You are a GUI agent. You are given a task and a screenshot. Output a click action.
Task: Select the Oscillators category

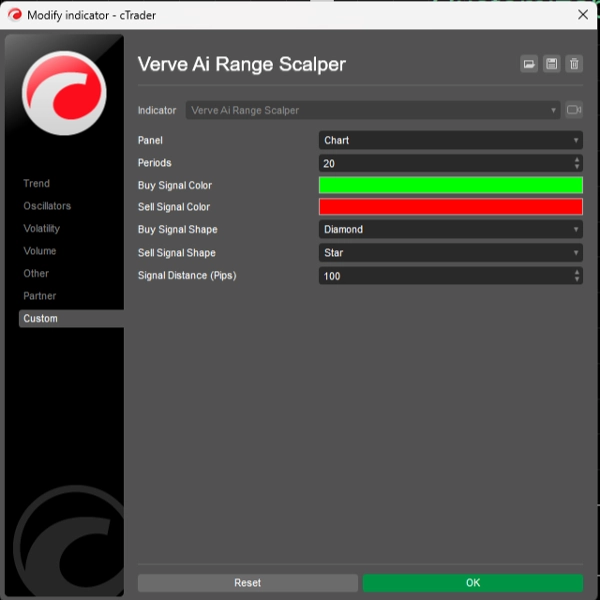(47, 206)
